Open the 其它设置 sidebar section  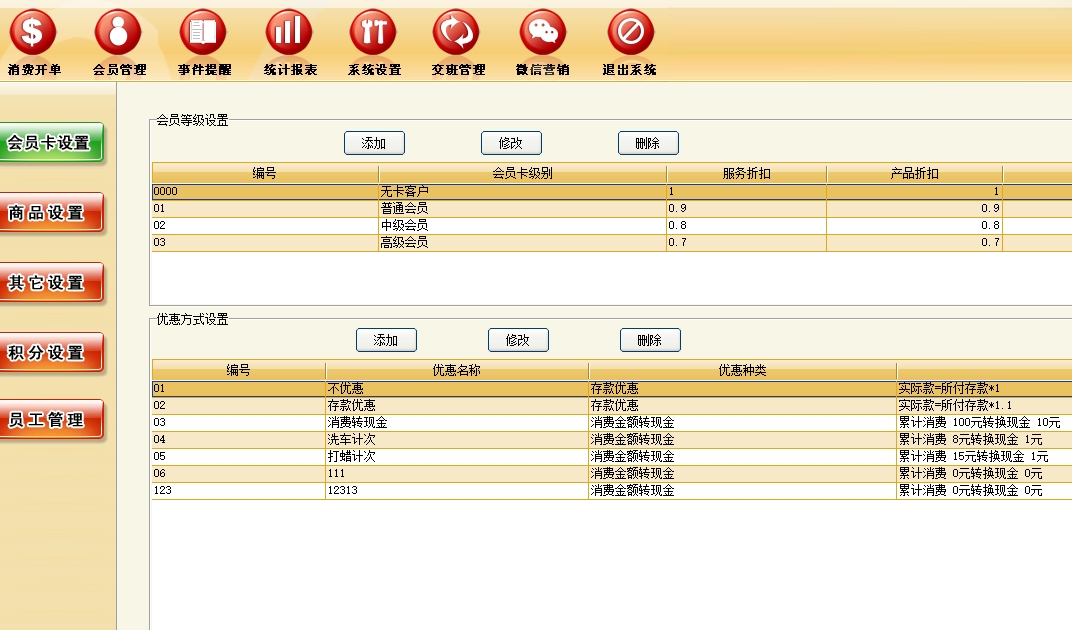pos(51,283)
